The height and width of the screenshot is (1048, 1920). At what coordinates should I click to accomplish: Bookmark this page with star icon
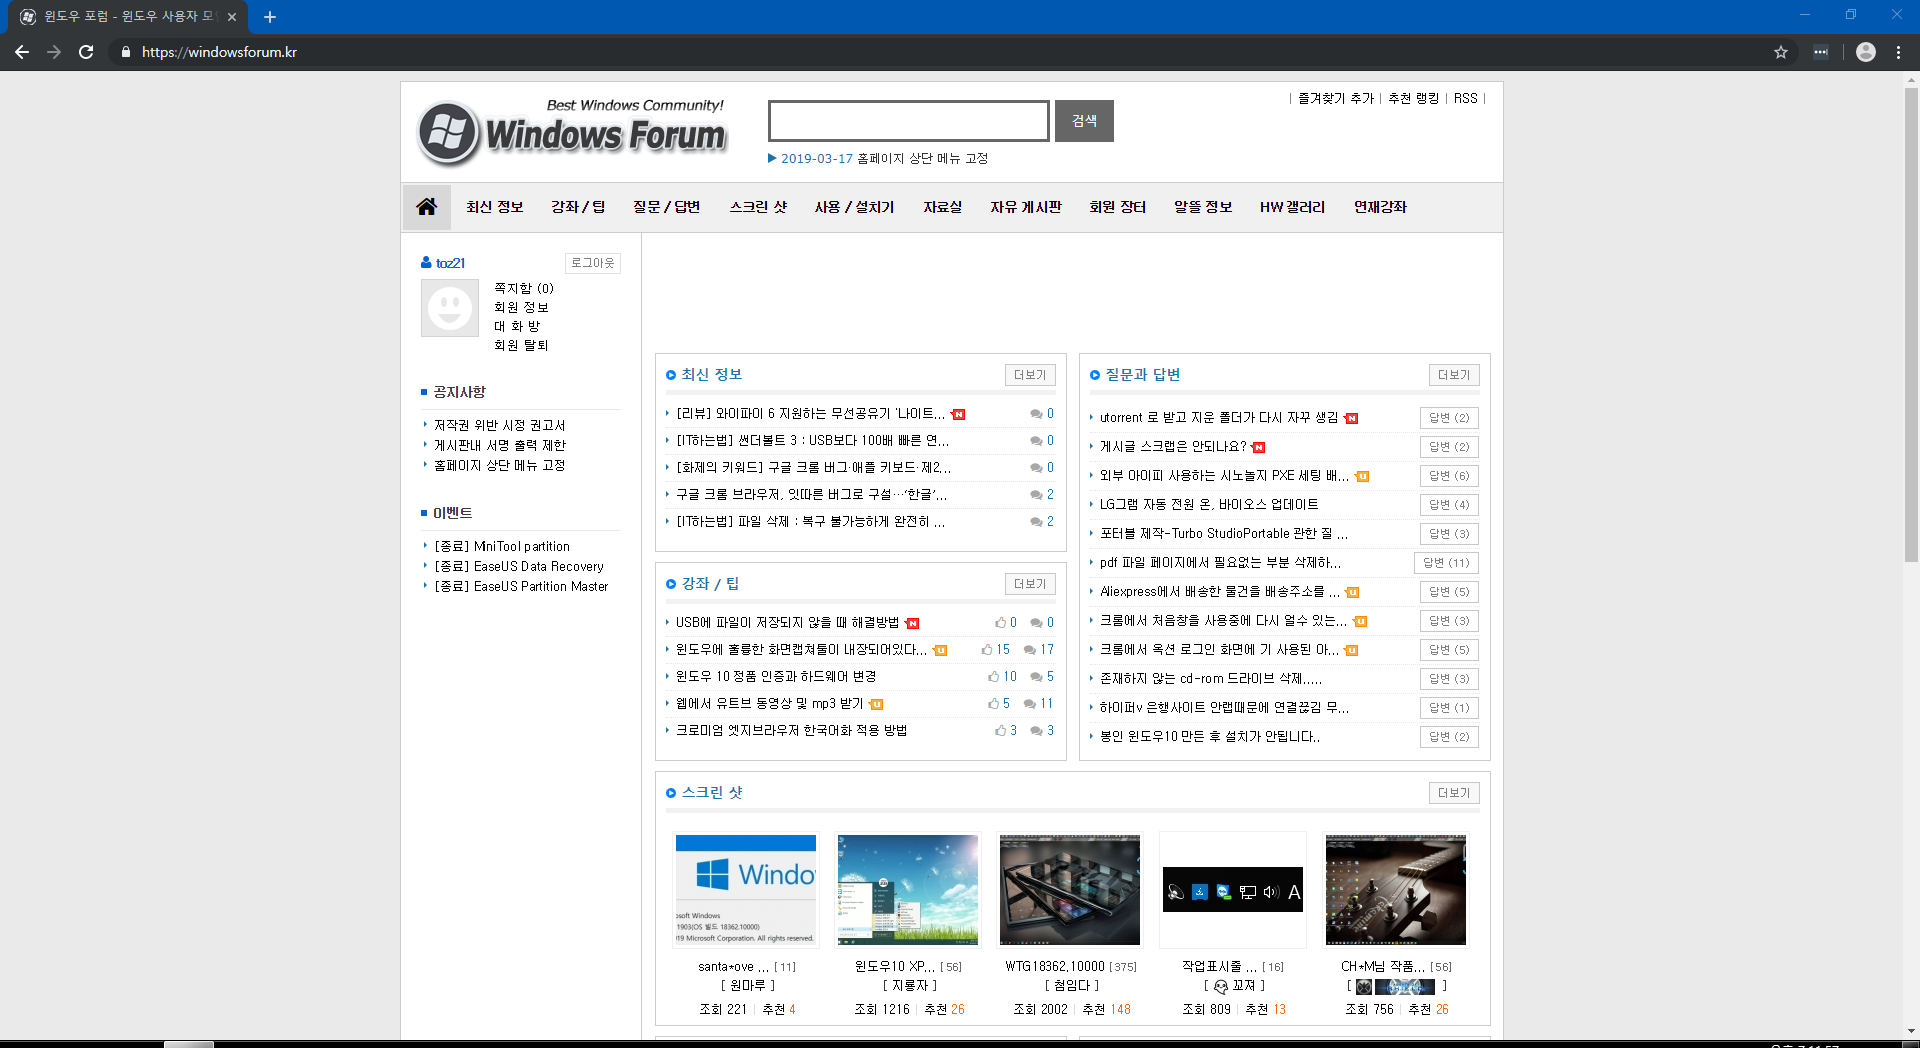click(x=1781, y=52)
